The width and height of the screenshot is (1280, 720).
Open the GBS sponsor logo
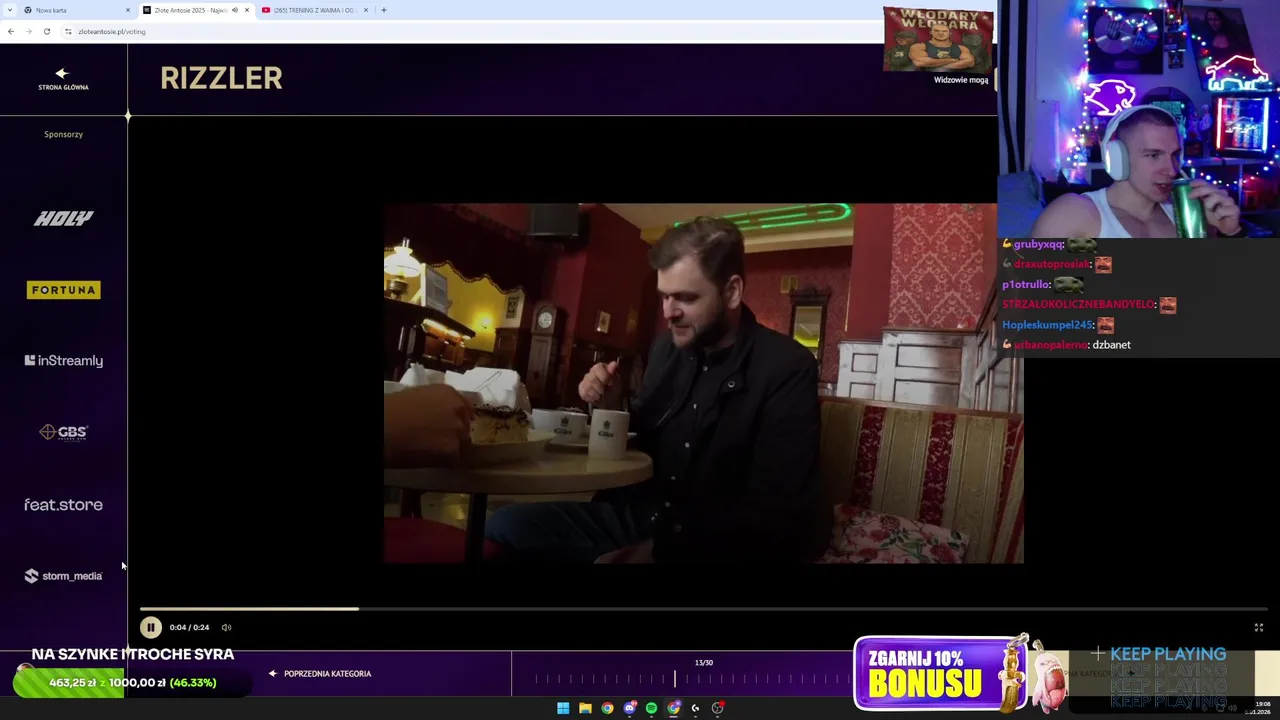pyautogui.click(x=63, y=432)
